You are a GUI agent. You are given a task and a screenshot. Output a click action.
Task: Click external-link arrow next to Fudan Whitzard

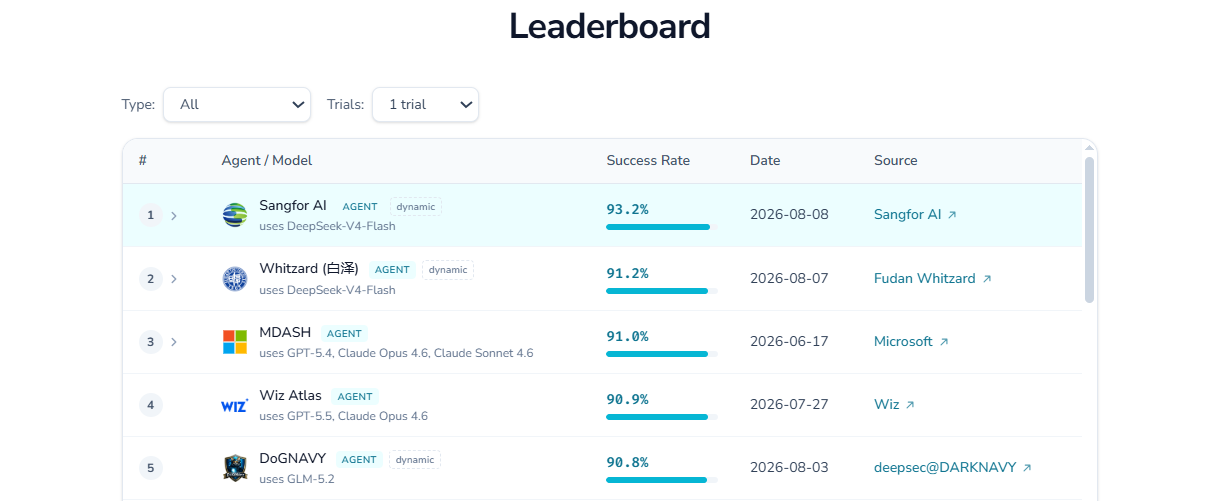click(x=987, y=279)
